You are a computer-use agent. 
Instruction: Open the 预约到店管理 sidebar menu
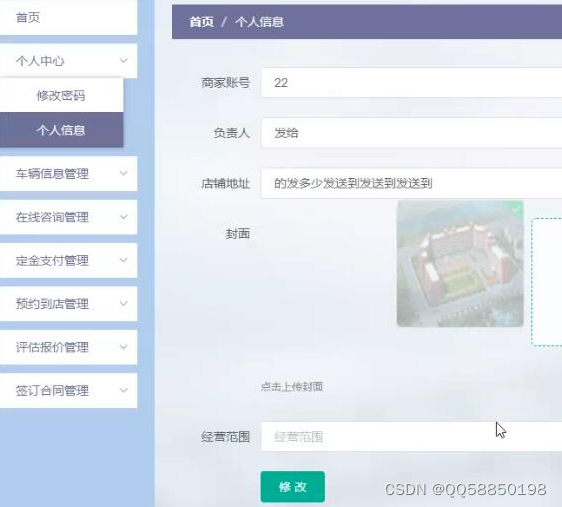point(68,303)
